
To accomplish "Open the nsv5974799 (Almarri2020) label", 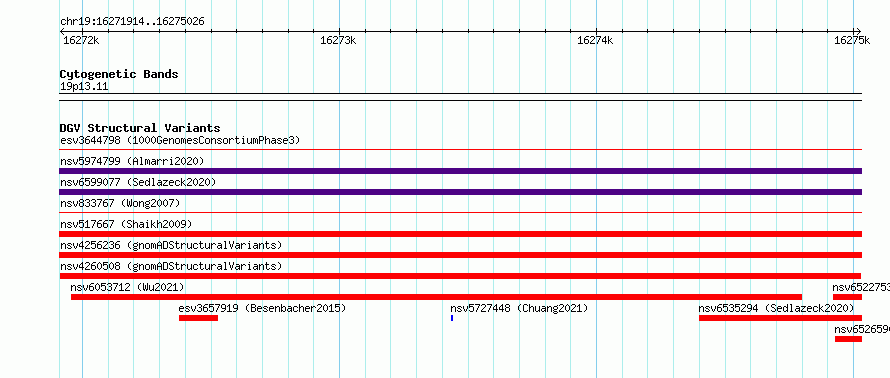I will coord(132,161).
